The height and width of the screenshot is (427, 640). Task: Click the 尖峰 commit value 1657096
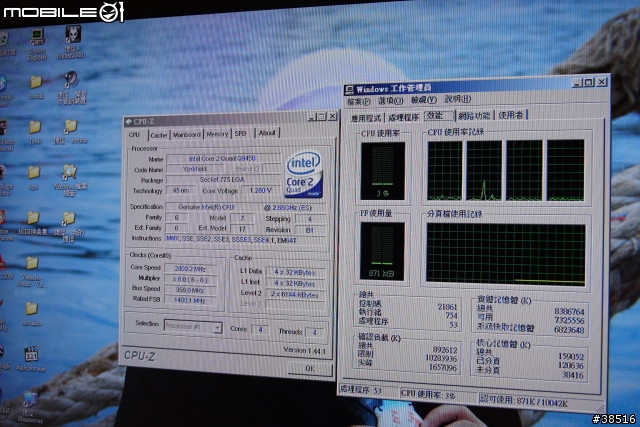(x=443, y=367)
